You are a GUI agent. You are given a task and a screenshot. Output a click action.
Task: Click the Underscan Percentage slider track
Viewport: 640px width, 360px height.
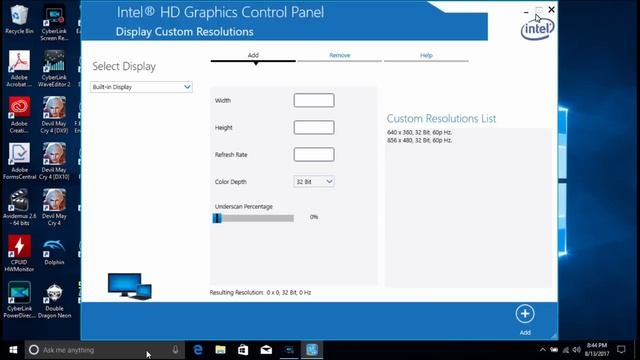pyautogui.click(x=253, y=218)
